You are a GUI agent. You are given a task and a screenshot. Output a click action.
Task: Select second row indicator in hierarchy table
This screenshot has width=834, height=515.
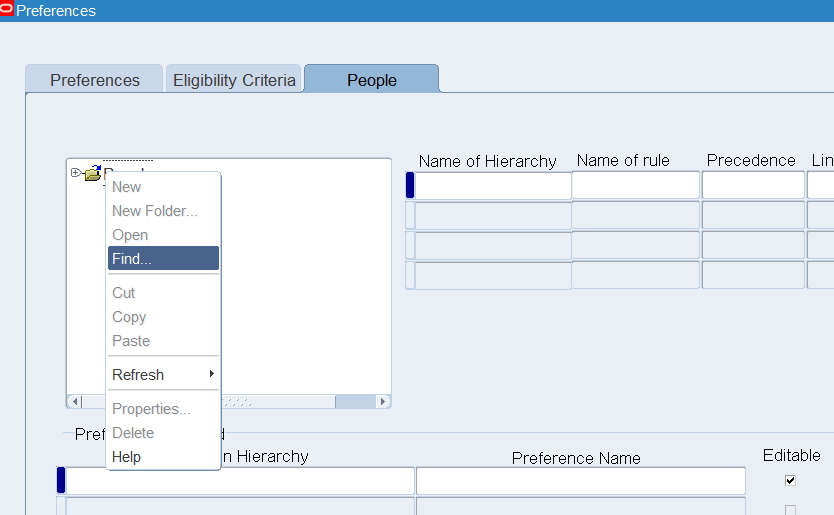point(410,215)
